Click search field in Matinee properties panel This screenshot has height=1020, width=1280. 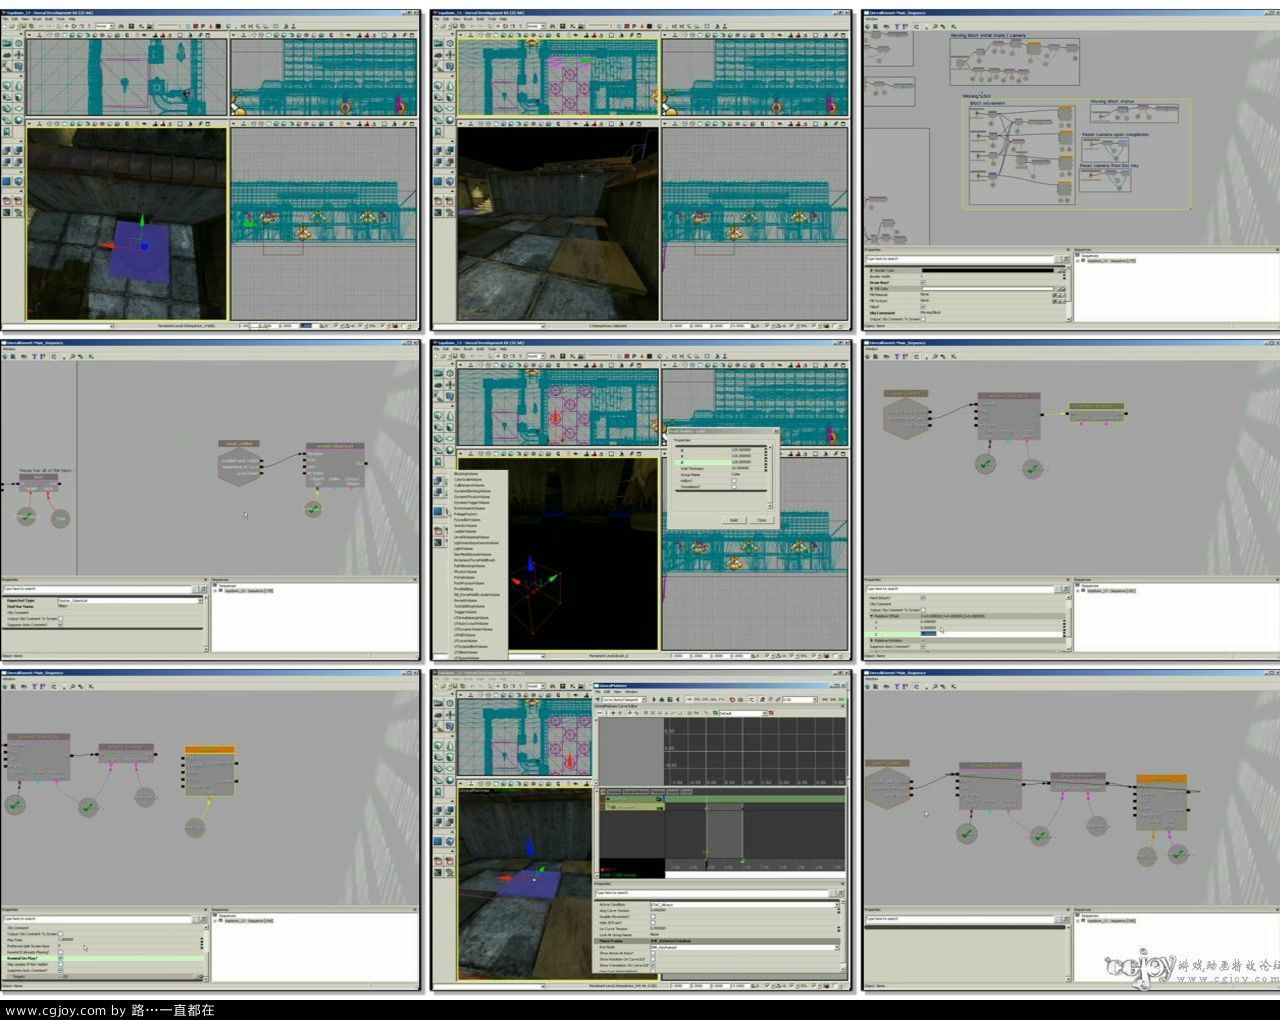click(712, 892)
